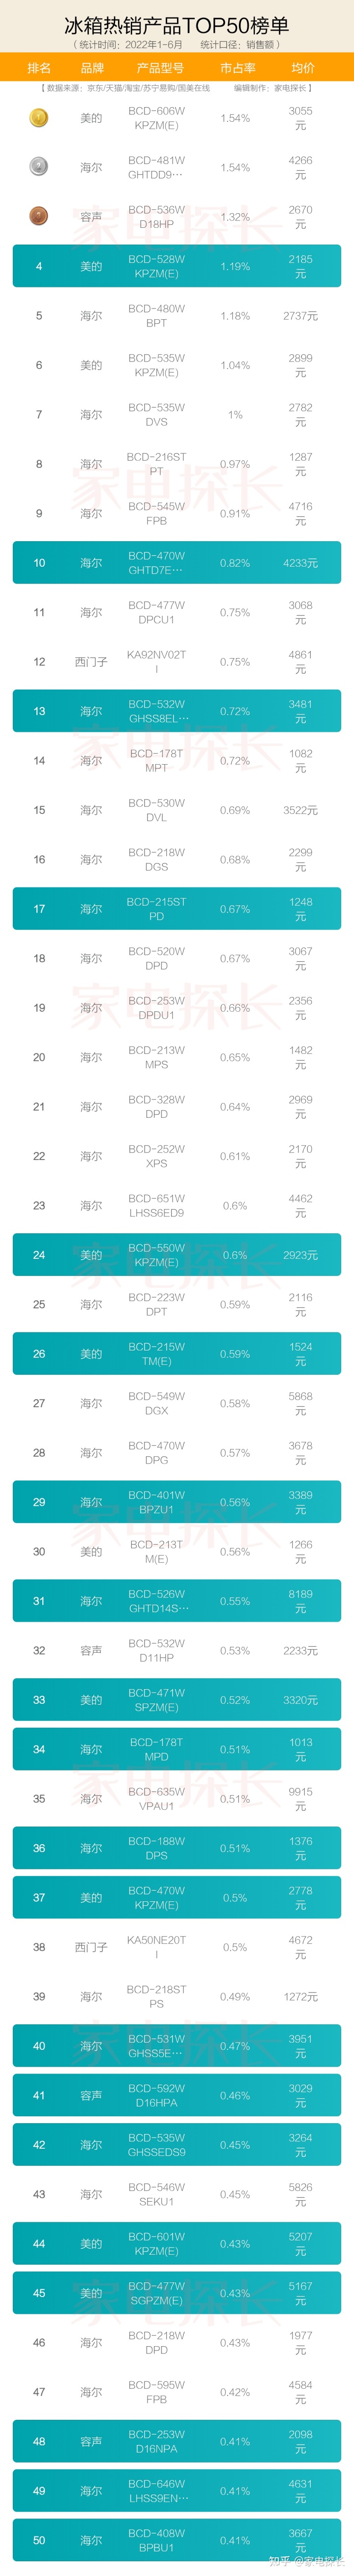Select row 31 model BCD-526W
354x2576 pixels.
156,1601
